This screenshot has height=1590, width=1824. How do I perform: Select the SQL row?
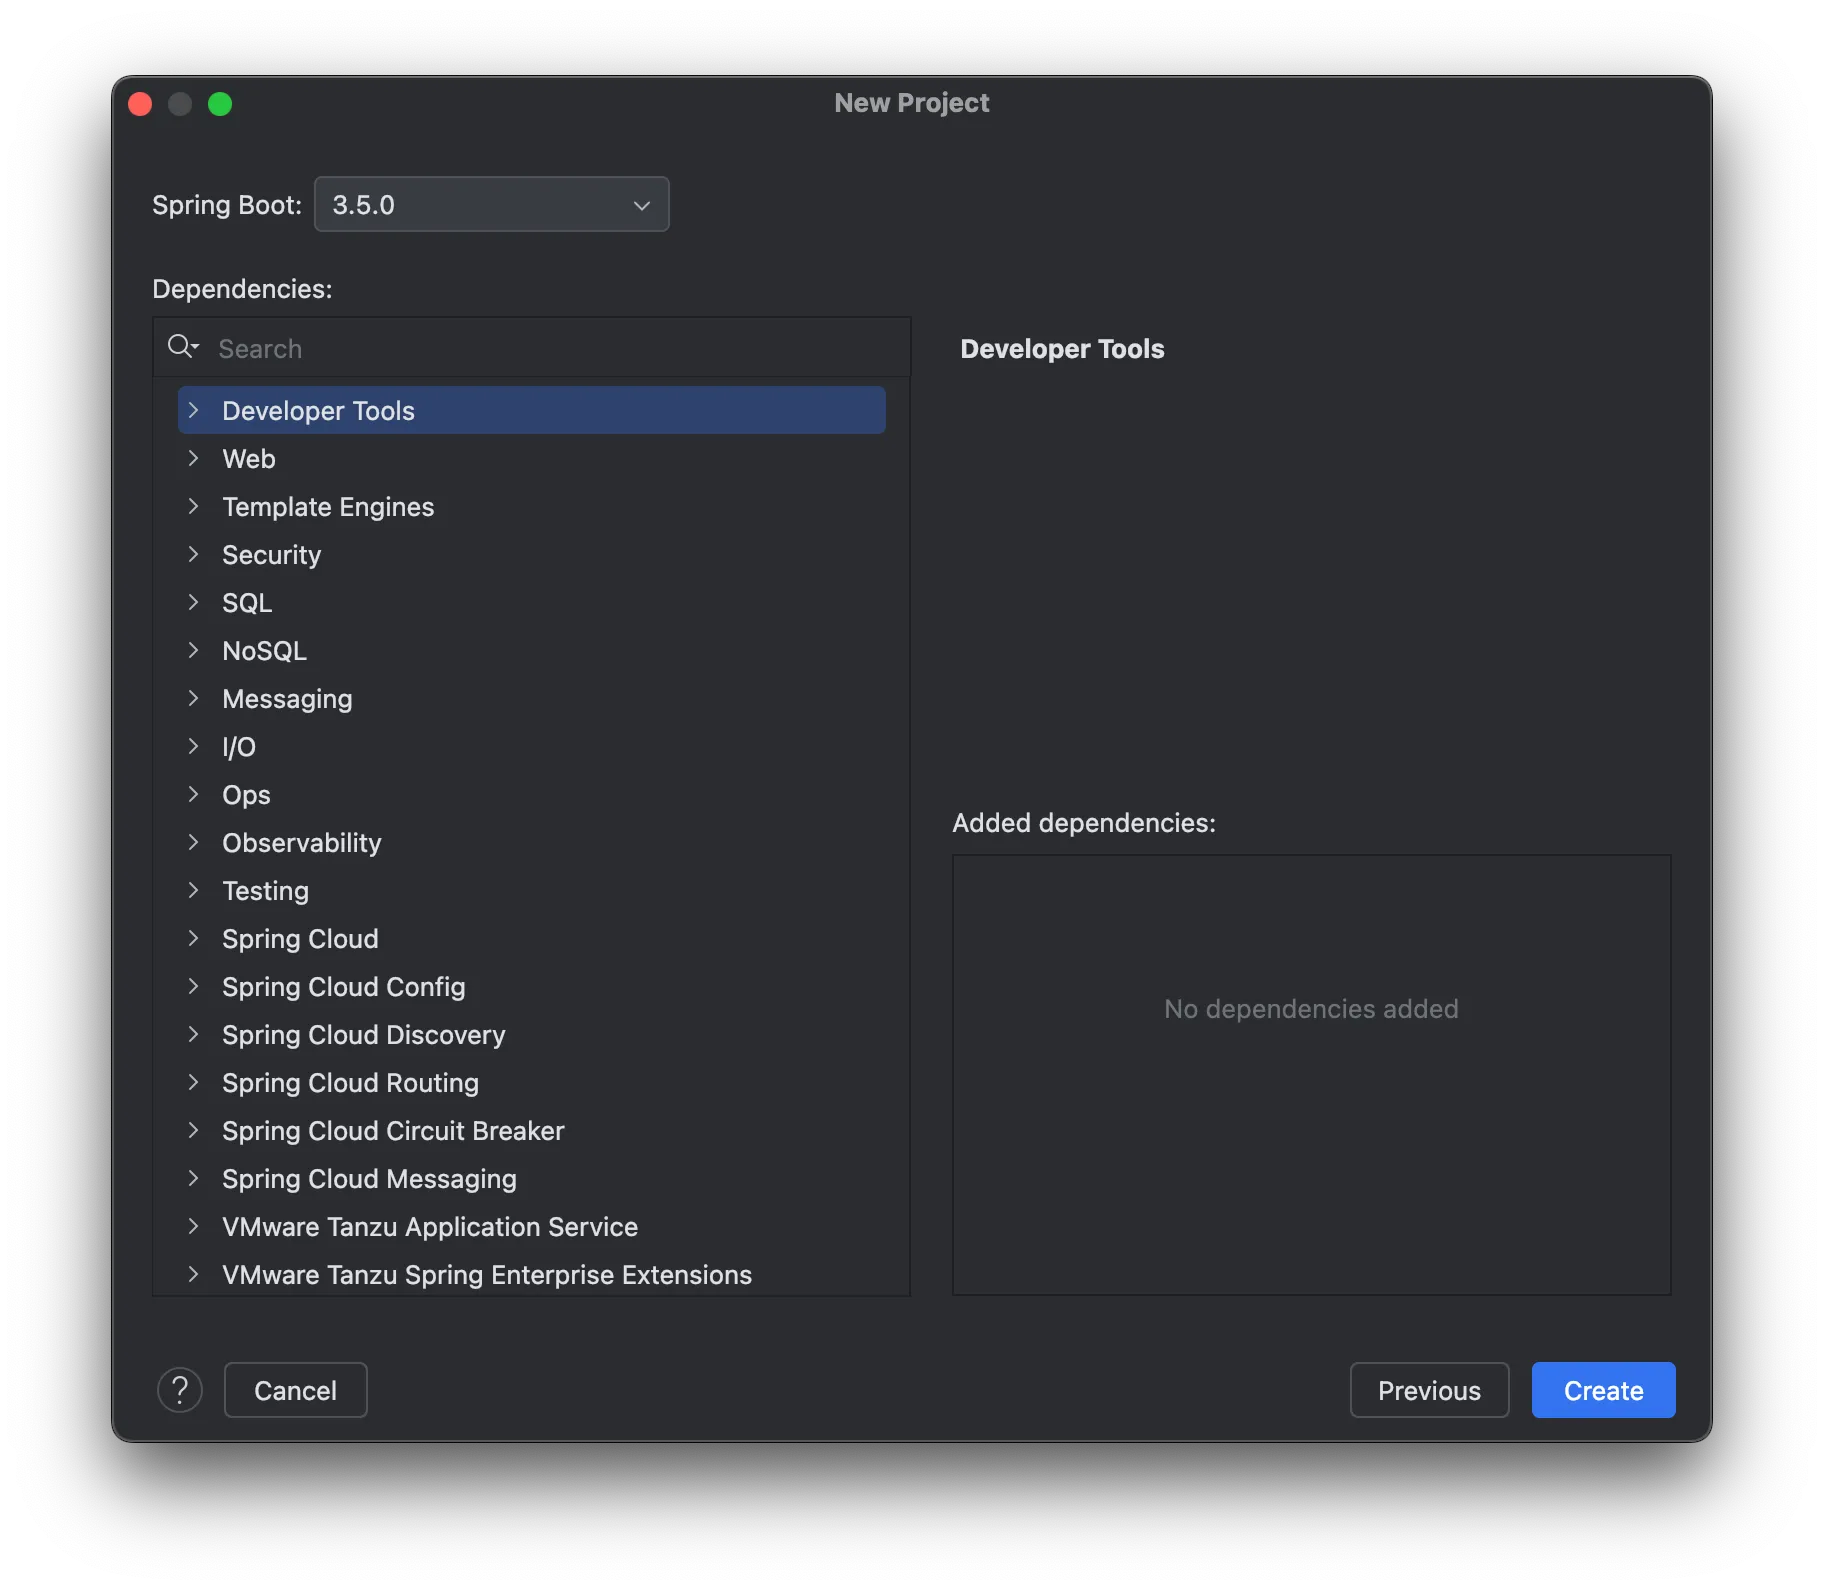[x=532, y=602]
